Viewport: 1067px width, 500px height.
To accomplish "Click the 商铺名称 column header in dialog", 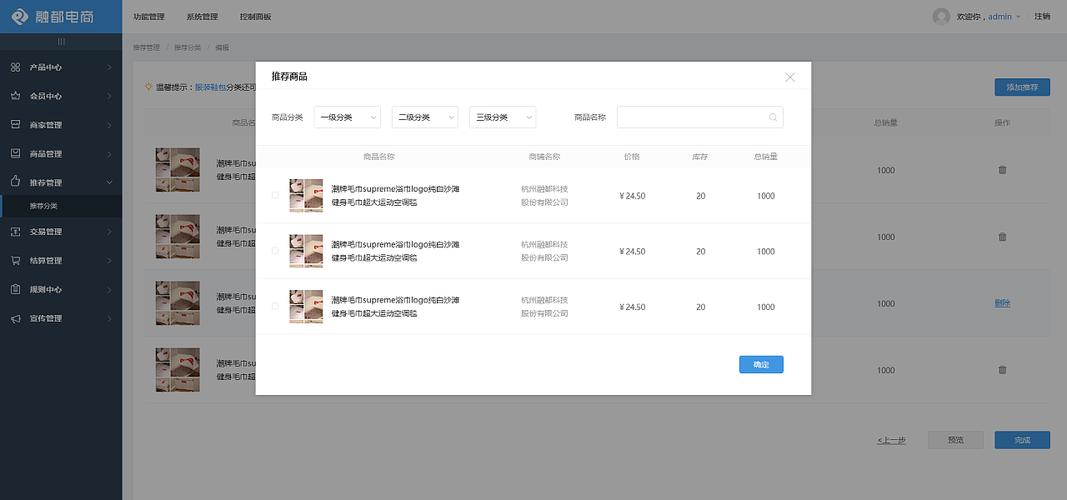I will click(544, 156).
